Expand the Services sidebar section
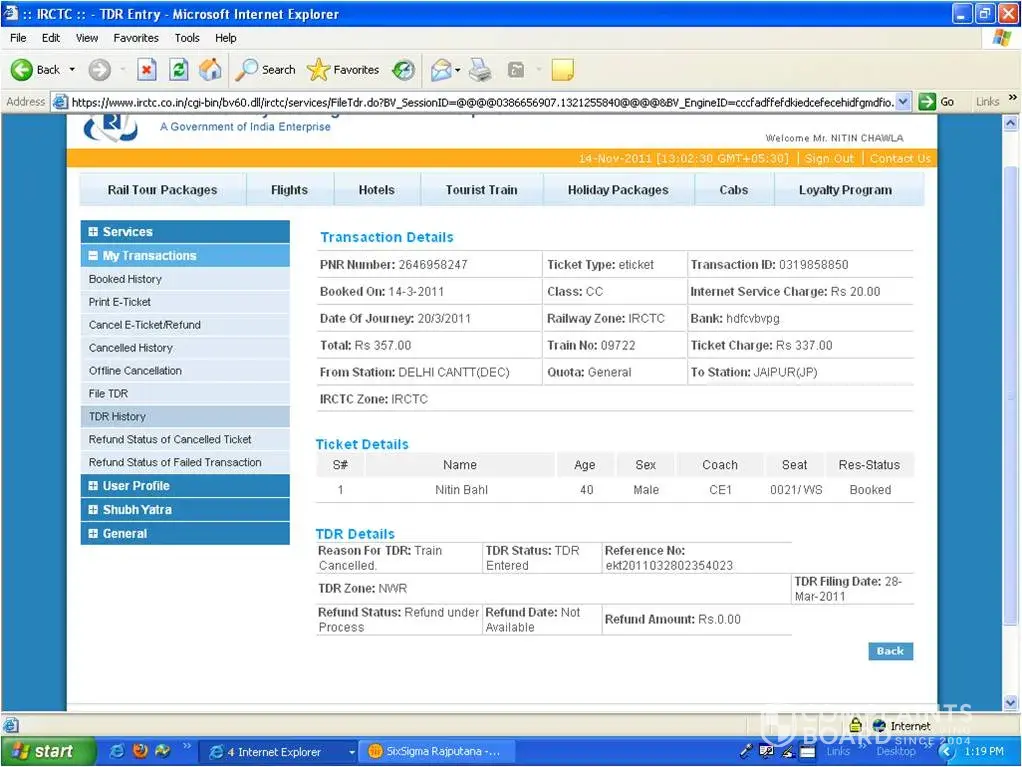This screenshot has height=767, width=1022. [x=127, y=232]
